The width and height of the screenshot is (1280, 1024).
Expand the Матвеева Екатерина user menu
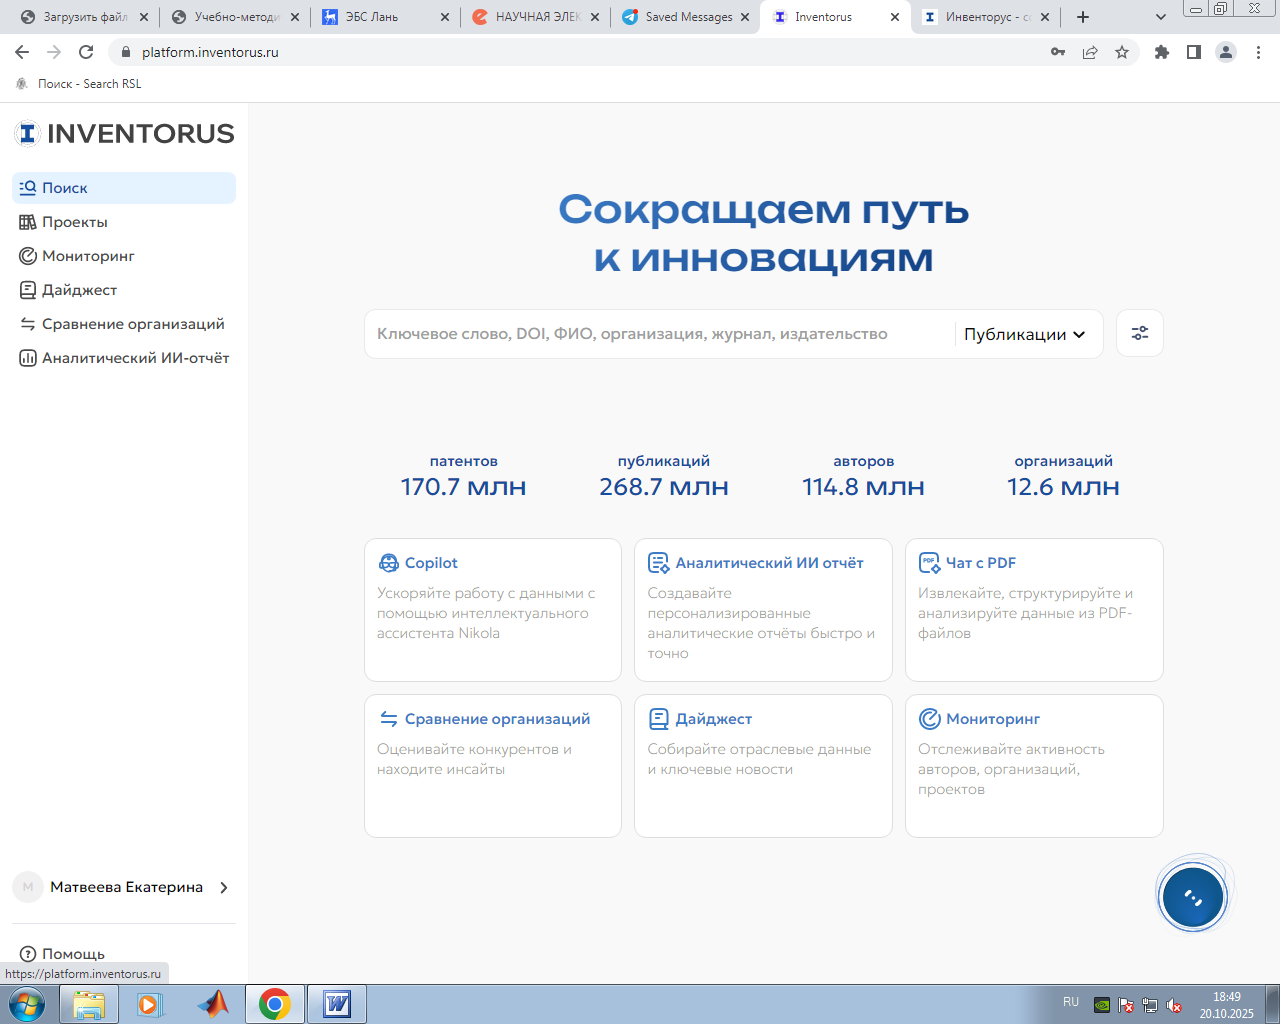pyautogui.click(x=125, y=887)
